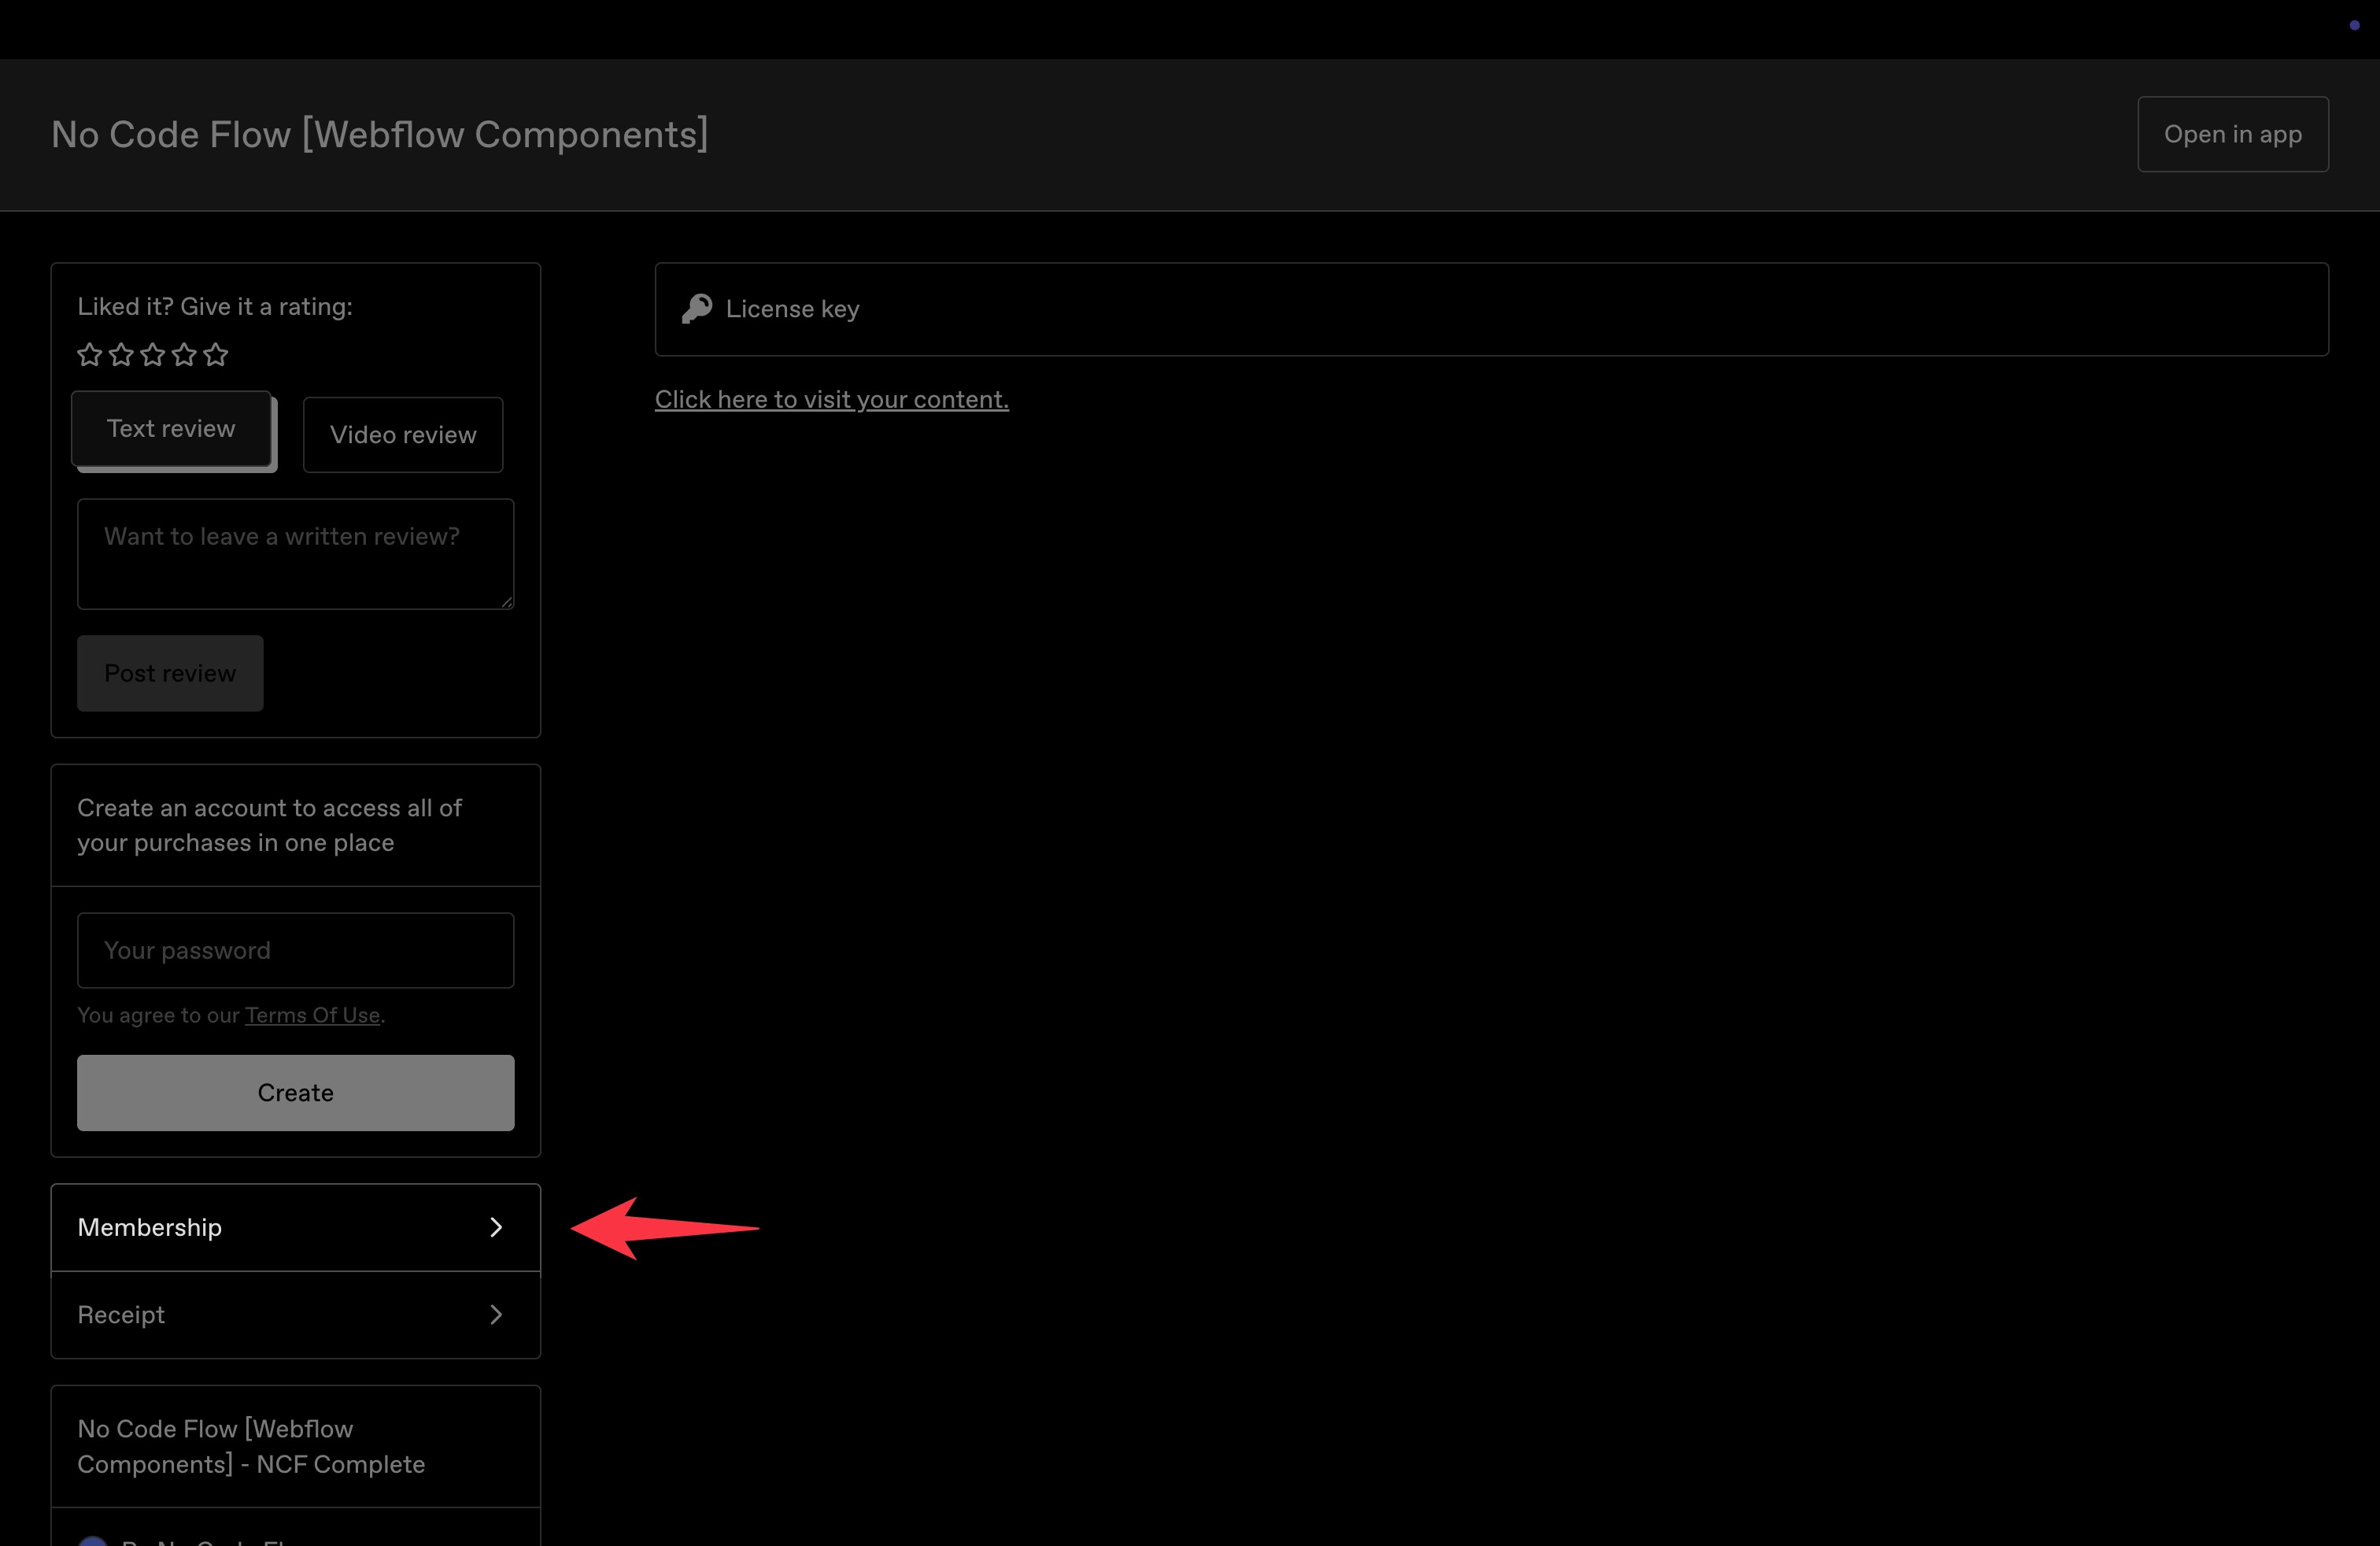Screen dimensions: 2380x1546
Task: Select the Text review tab
Action: (x=171, y=428)
